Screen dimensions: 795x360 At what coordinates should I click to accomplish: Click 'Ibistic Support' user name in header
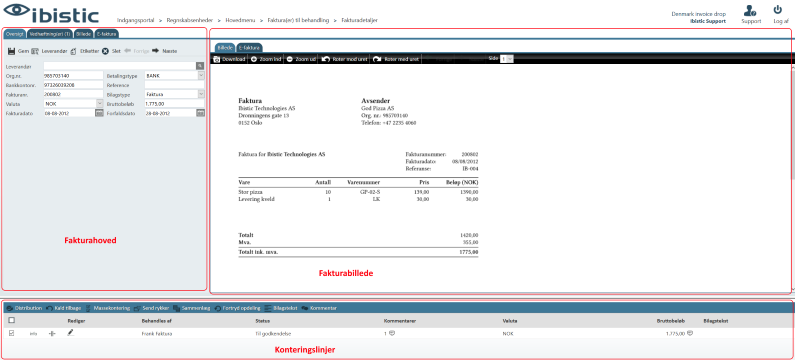click(708, 21)
